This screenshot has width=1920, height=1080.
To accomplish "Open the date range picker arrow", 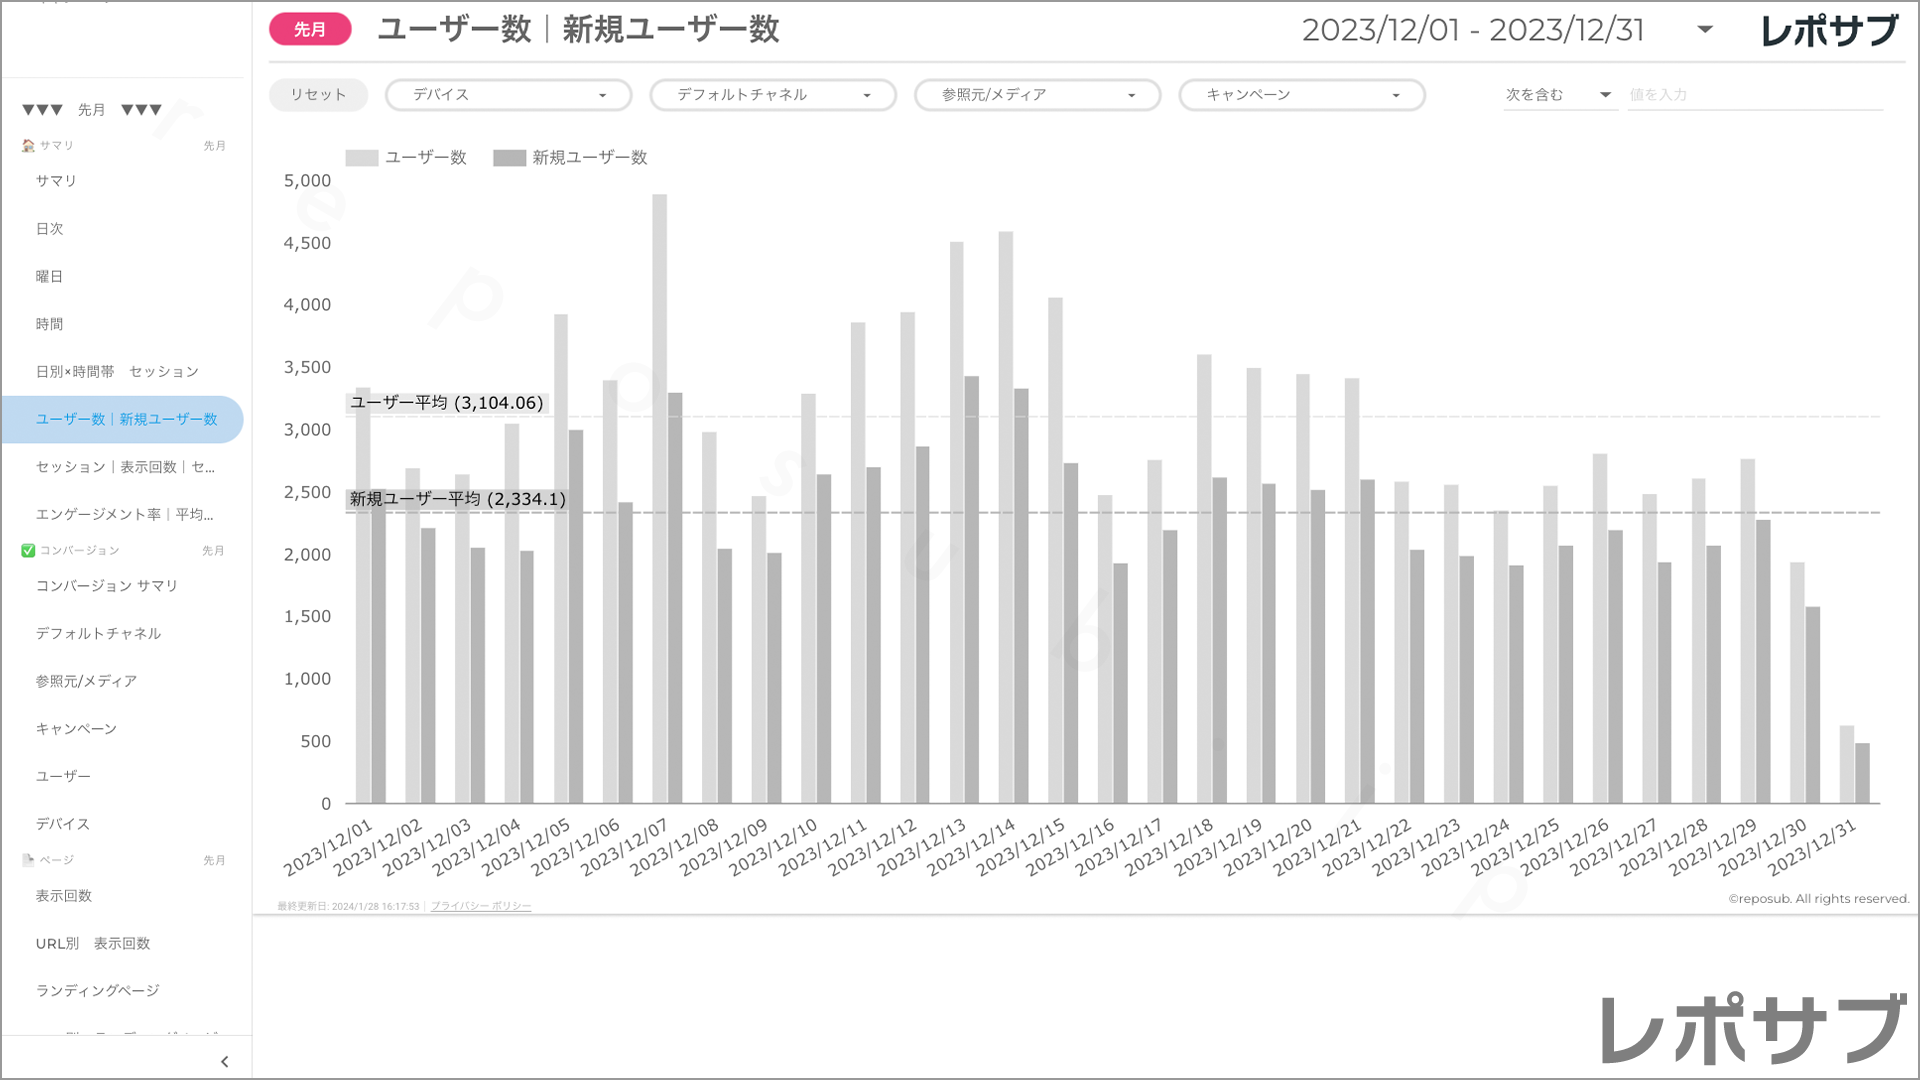I will [1705, 30].
